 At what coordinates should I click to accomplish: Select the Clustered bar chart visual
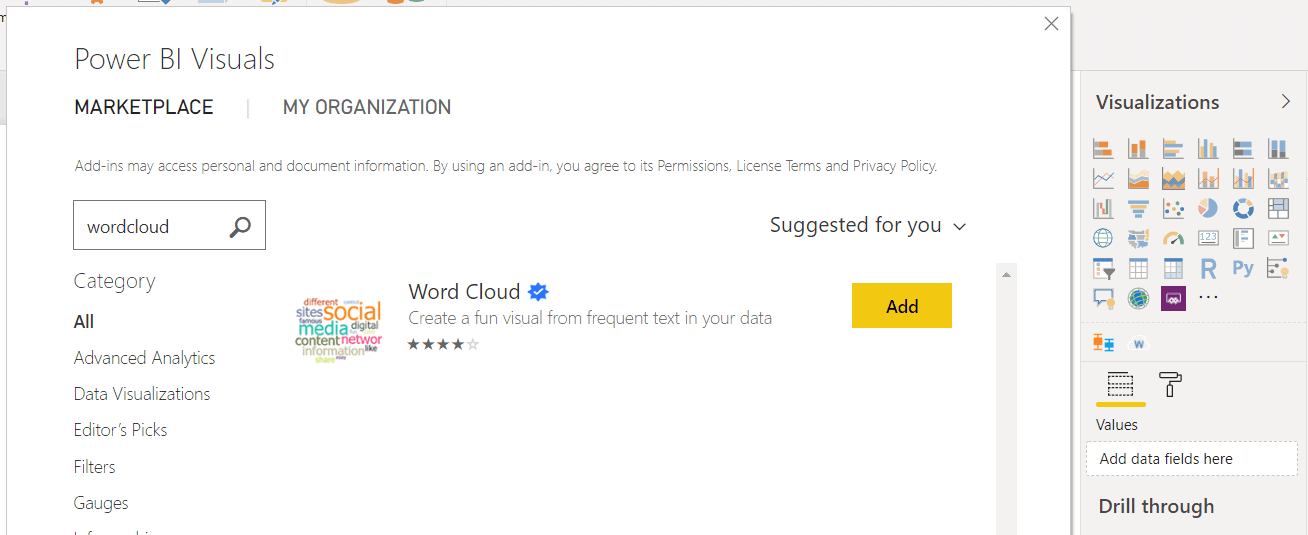[x=1173, y=149]
